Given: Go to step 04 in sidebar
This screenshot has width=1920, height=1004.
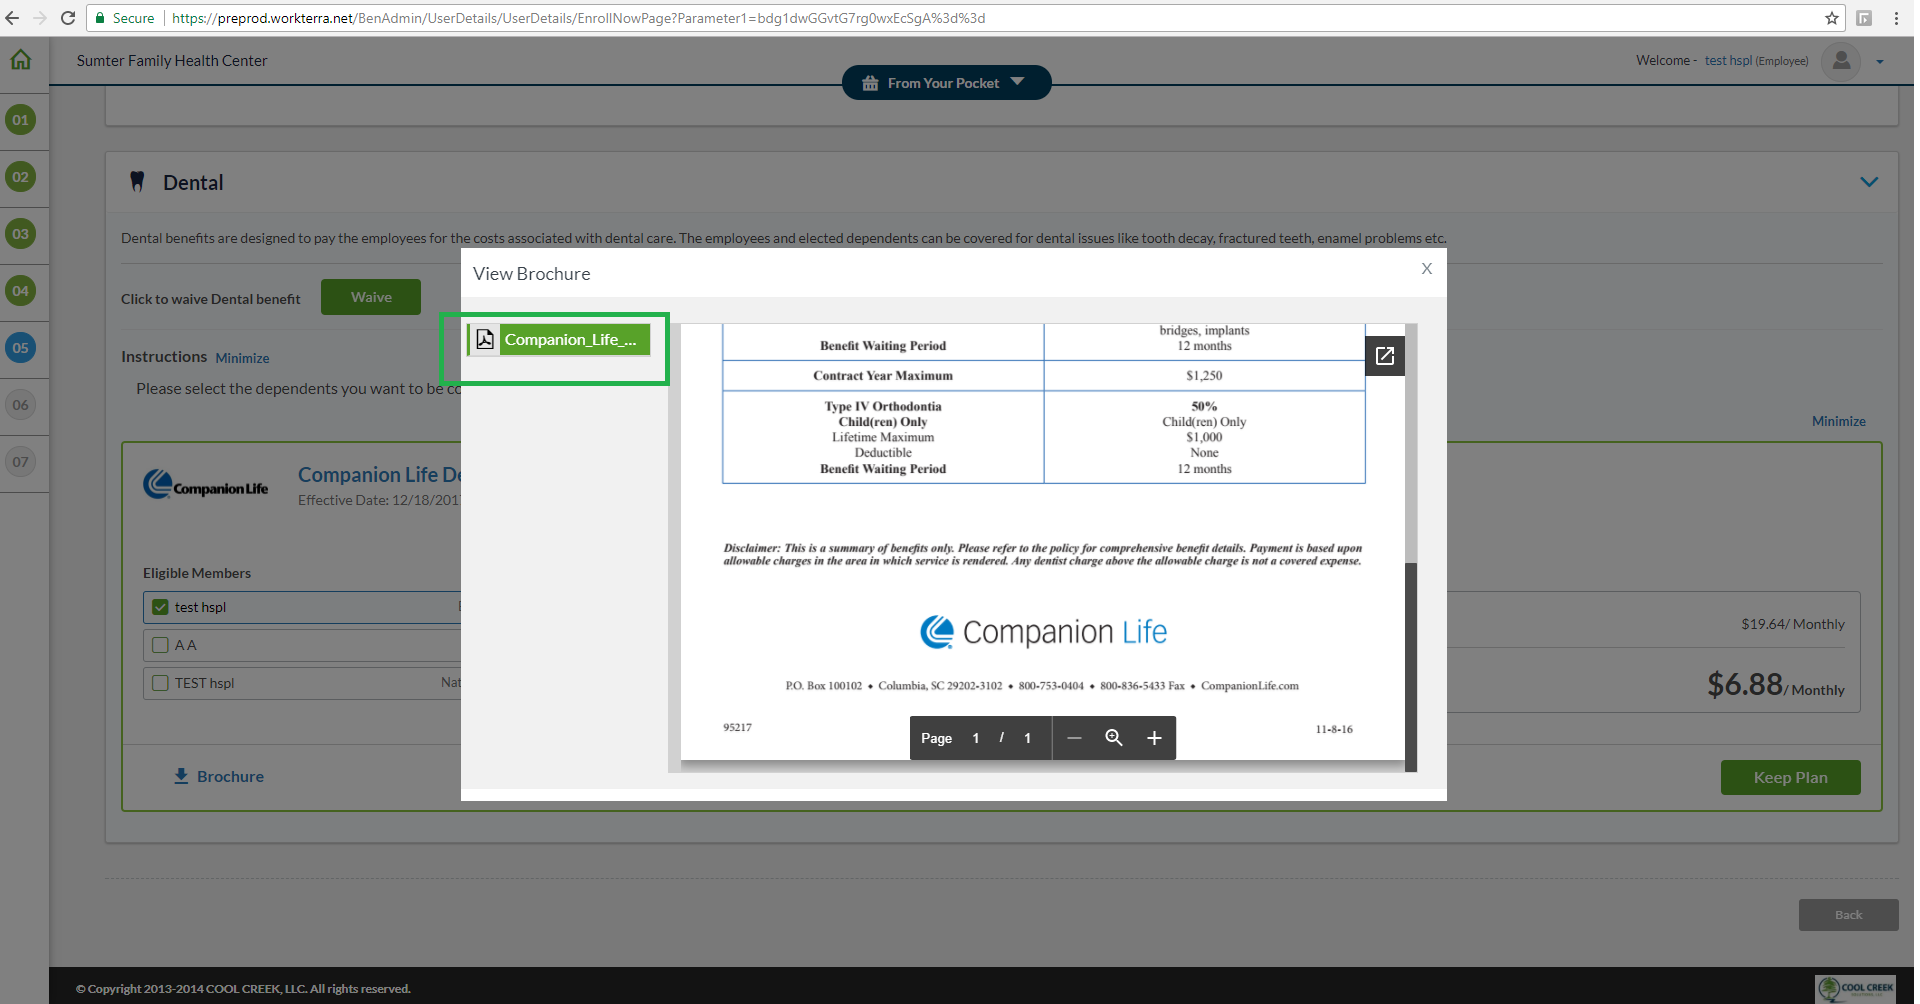Looking at the screenshot, I should click(20, 291).
